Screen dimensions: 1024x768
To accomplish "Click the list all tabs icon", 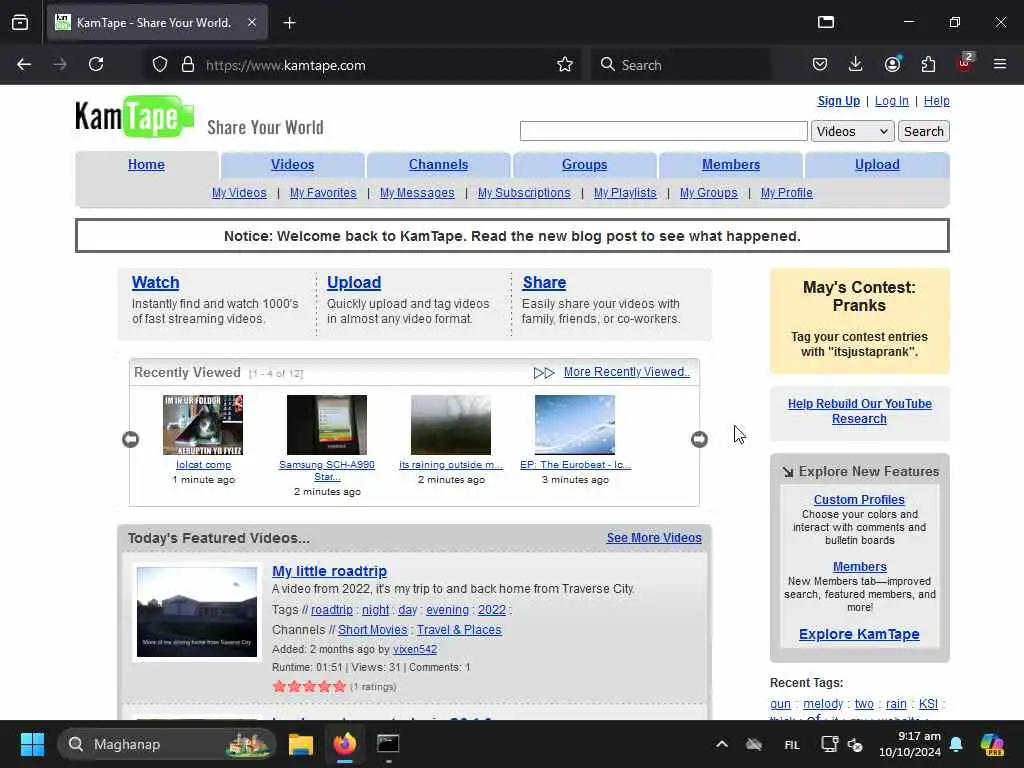I will point(826,22).
